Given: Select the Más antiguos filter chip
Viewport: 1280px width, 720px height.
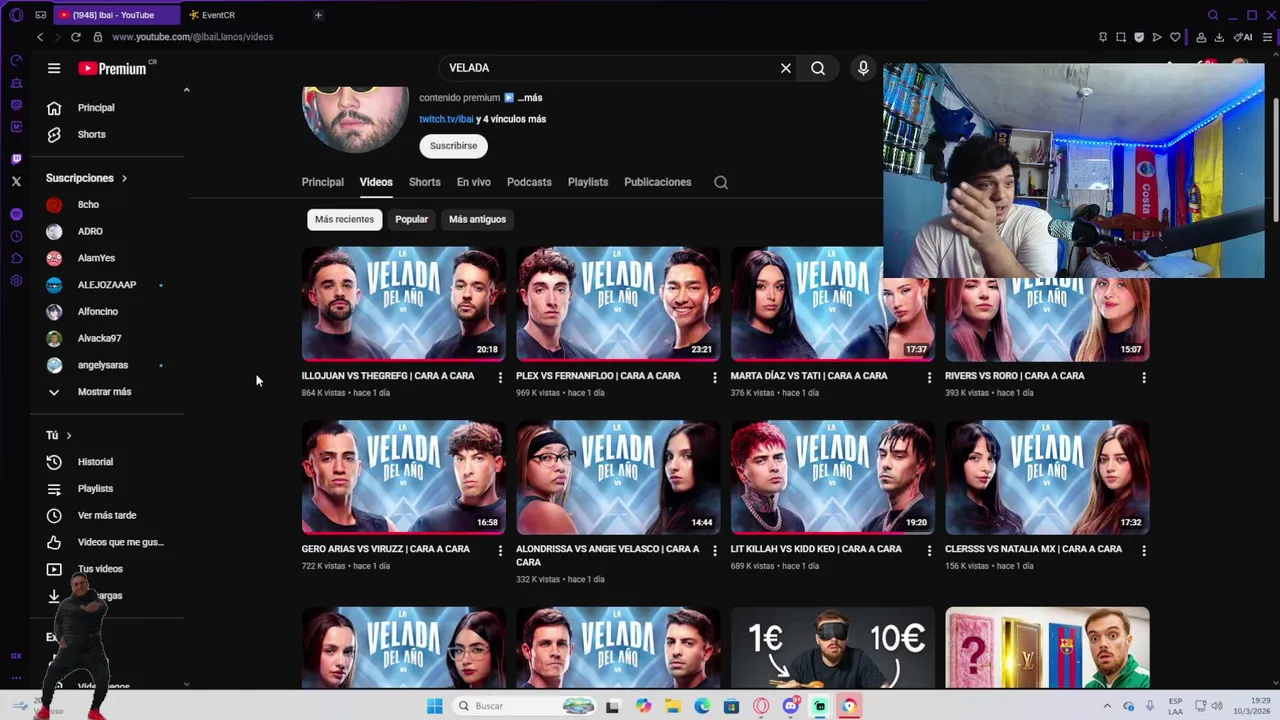Looking at the screenshot, I should click(477, 219).
